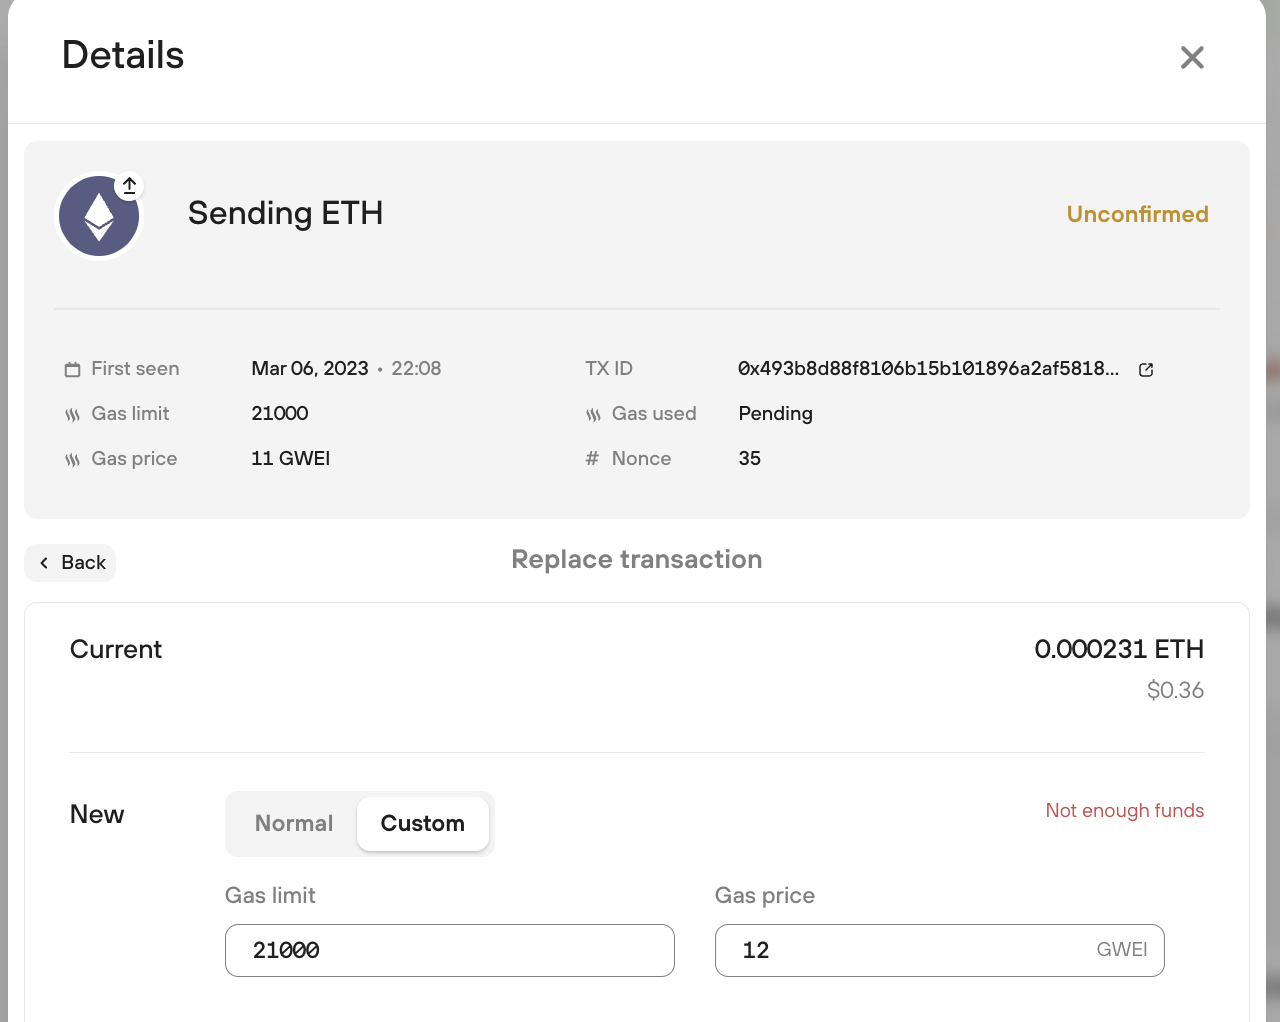Click the send arrow badge on the ETH icon
The width and height of the screenshot is (1280, 1022).
point(129,185)
